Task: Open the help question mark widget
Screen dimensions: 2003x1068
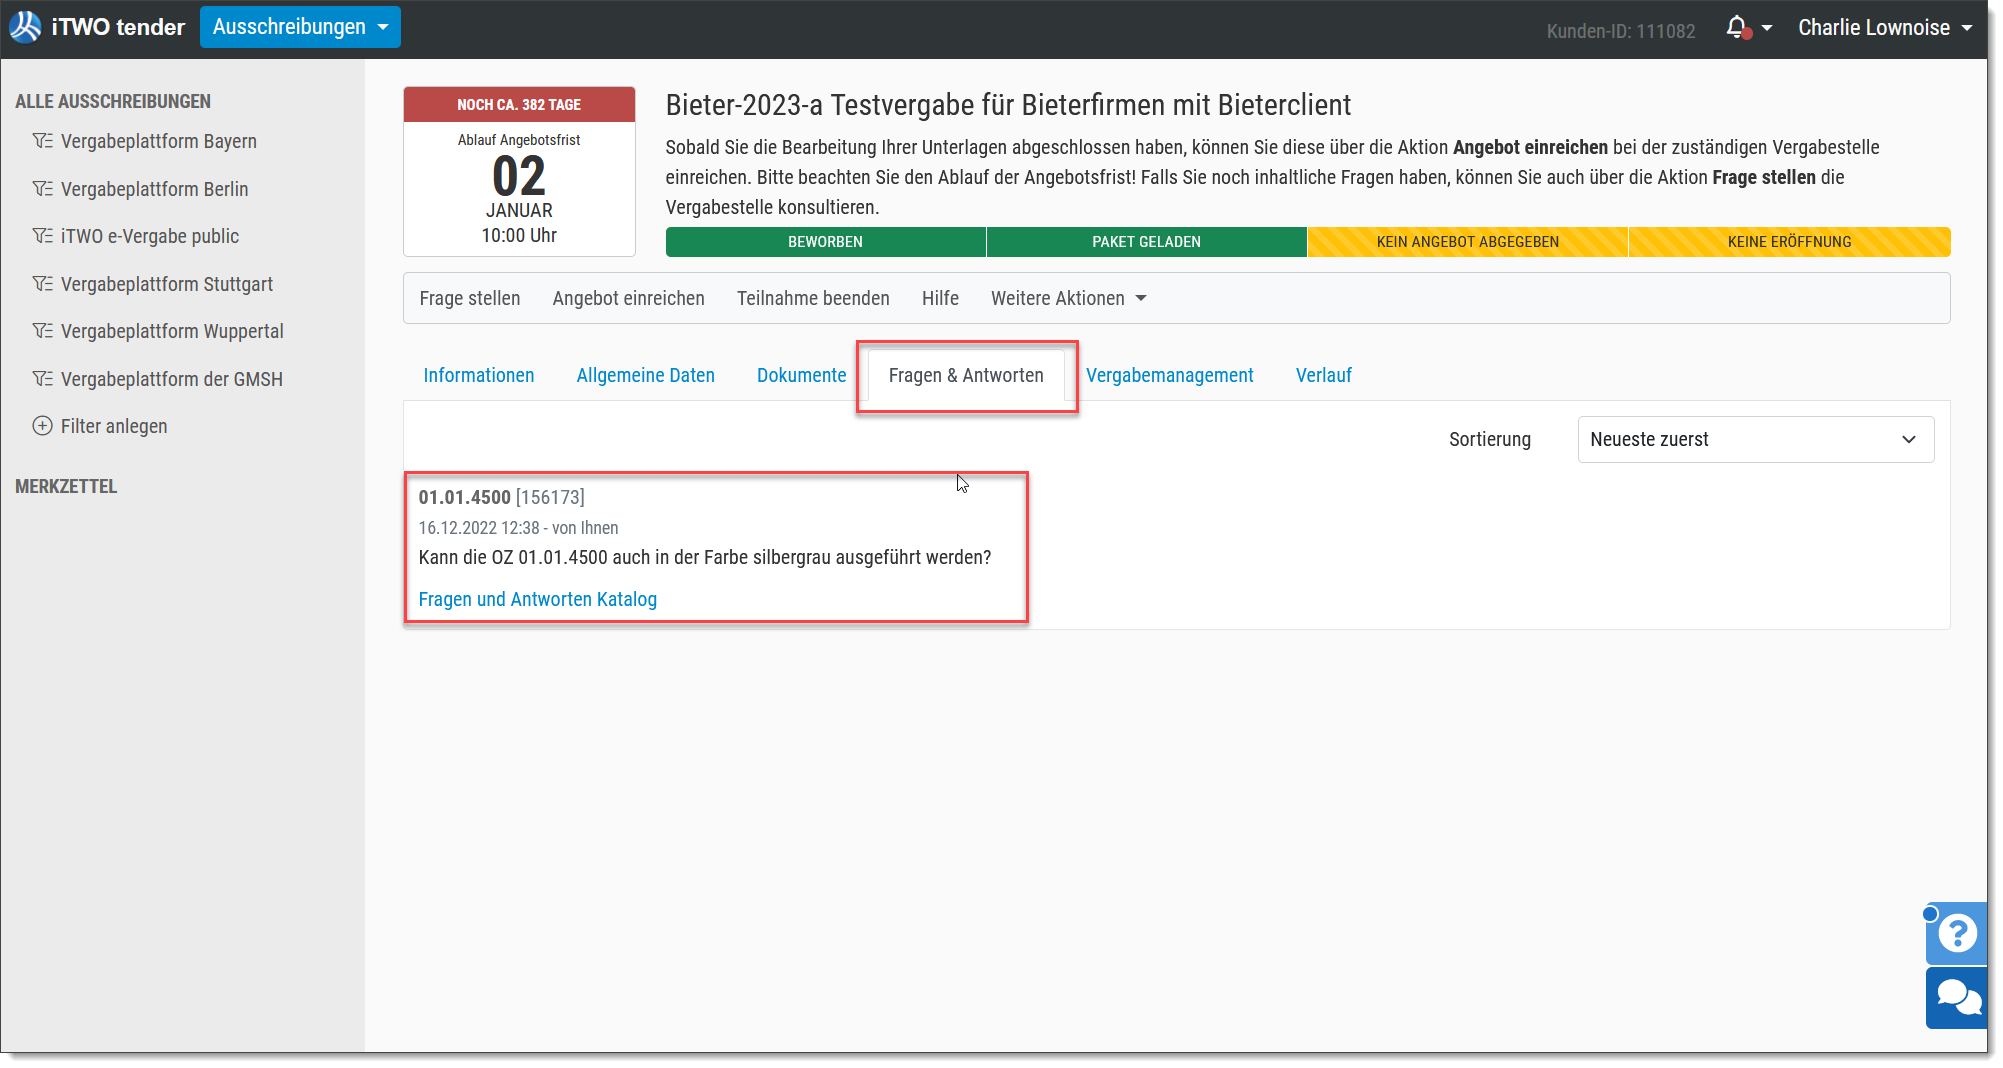Action: pos(1957,933)
